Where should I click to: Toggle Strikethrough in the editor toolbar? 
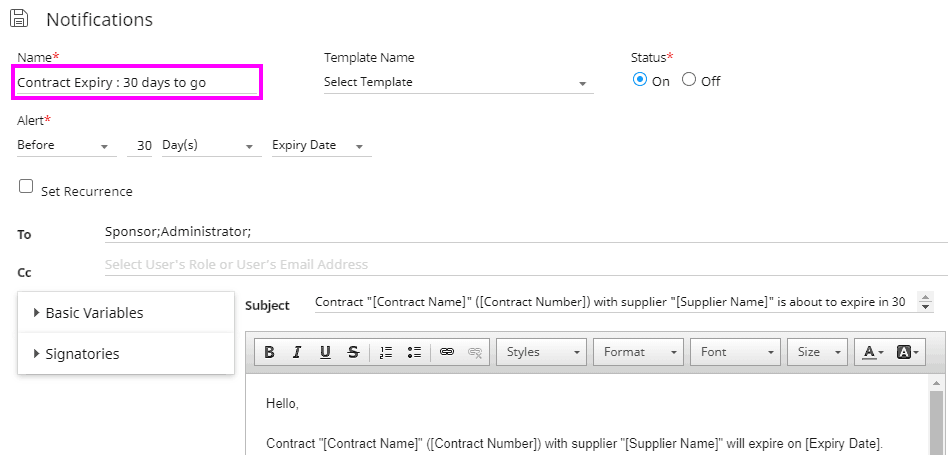[x=353, y=352]
